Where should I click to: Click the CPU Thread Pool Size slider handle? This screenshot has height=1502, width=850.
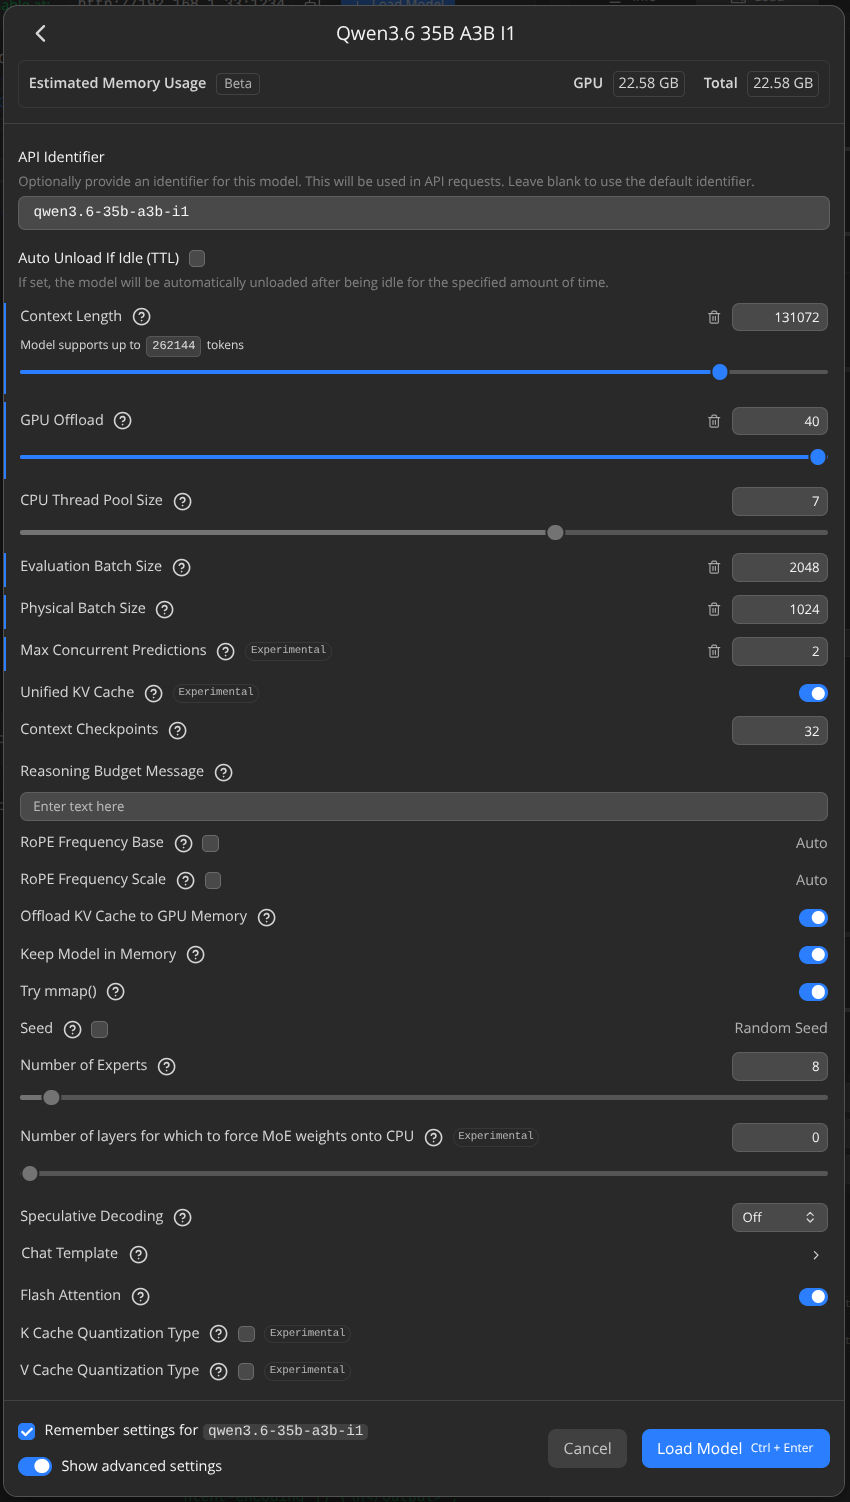555,533
